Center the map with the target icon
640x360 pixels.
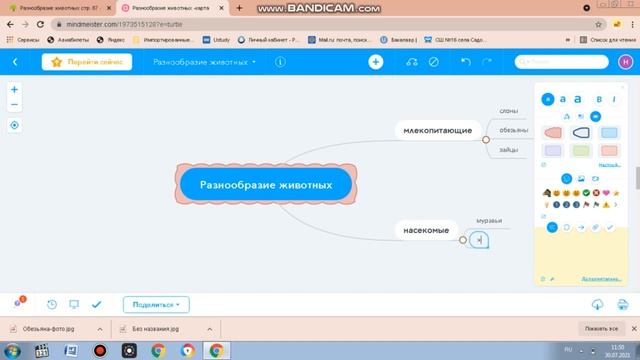[14, 125]
